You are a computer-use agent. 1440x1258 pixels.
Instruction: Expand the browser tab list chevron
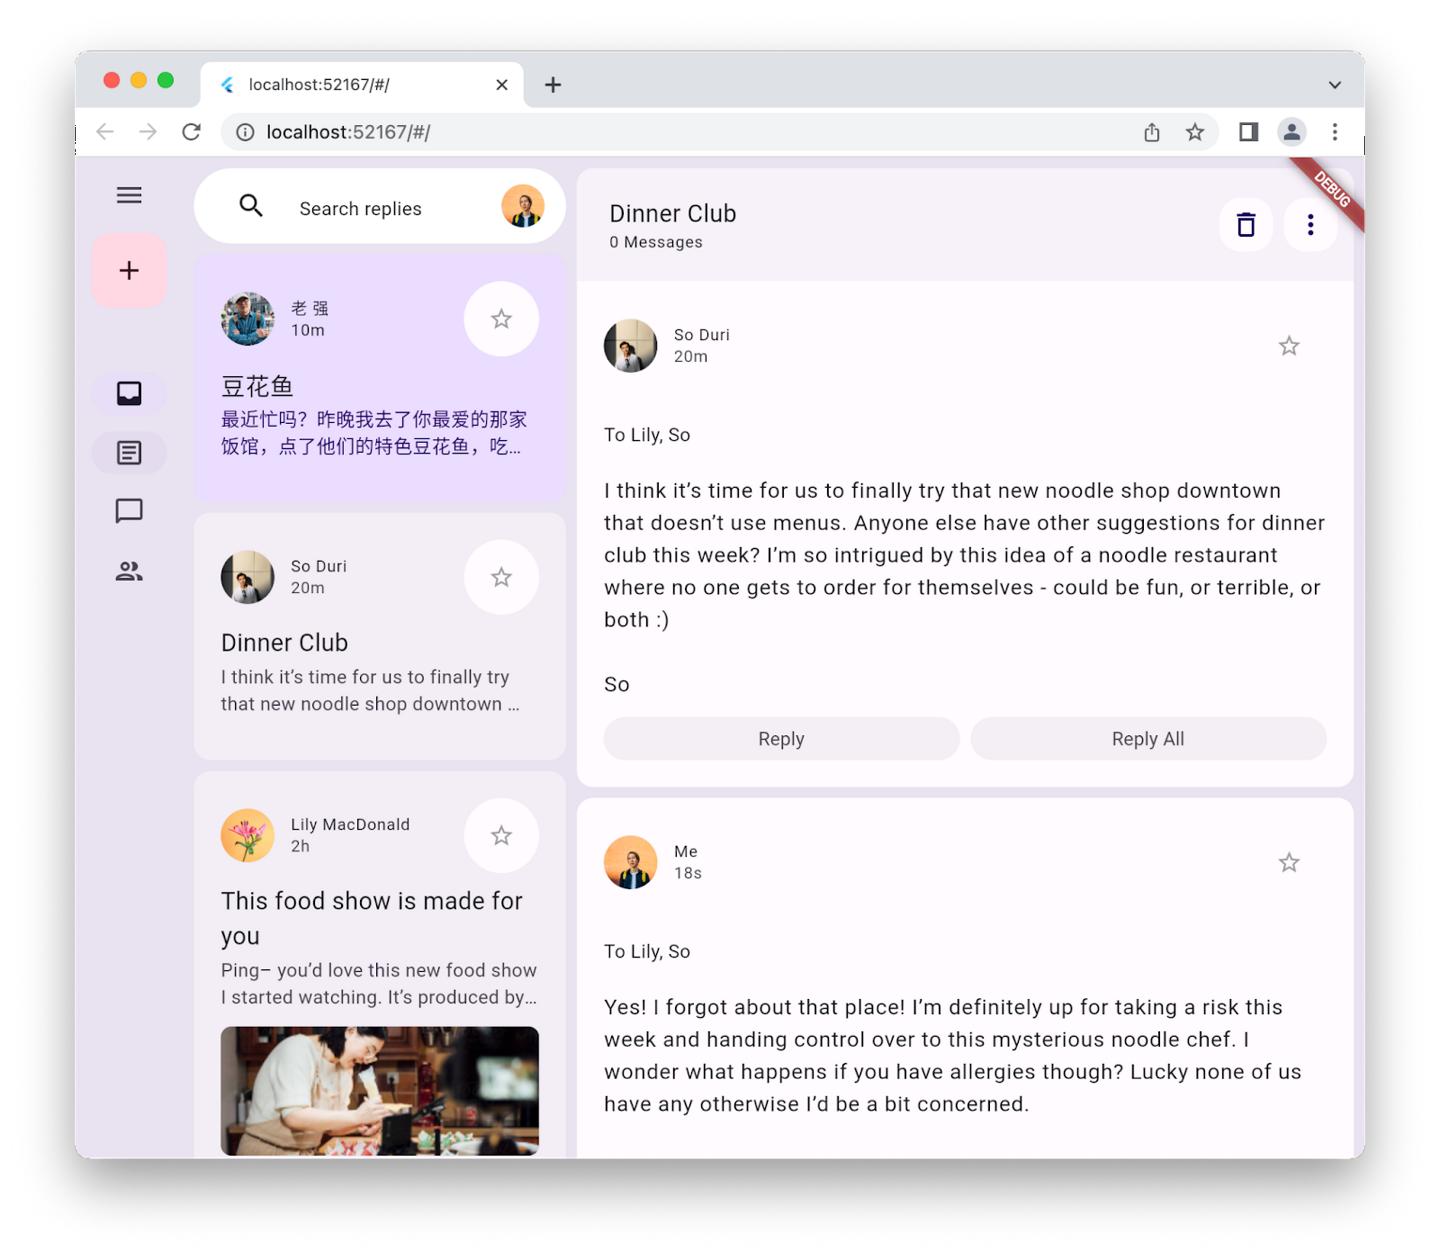[x=1334, y=84]
